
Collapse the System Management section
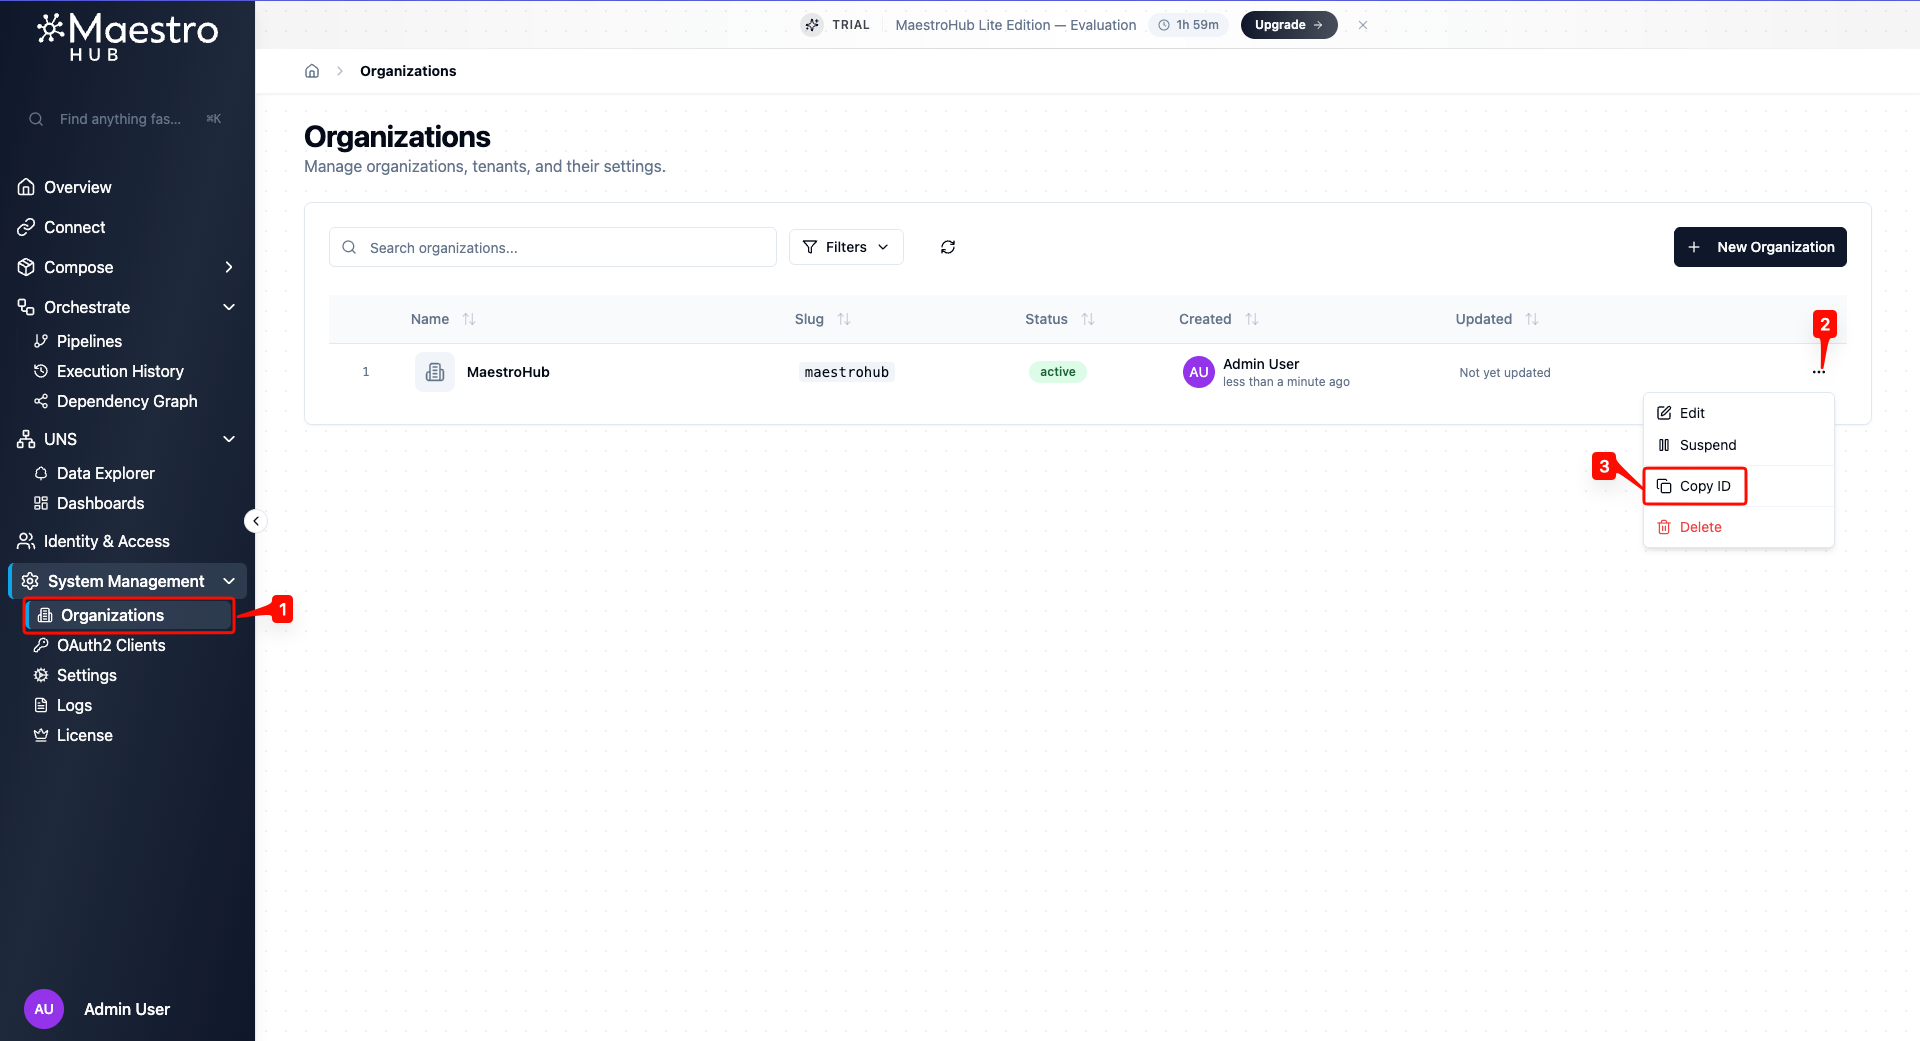tap(228, 581)
